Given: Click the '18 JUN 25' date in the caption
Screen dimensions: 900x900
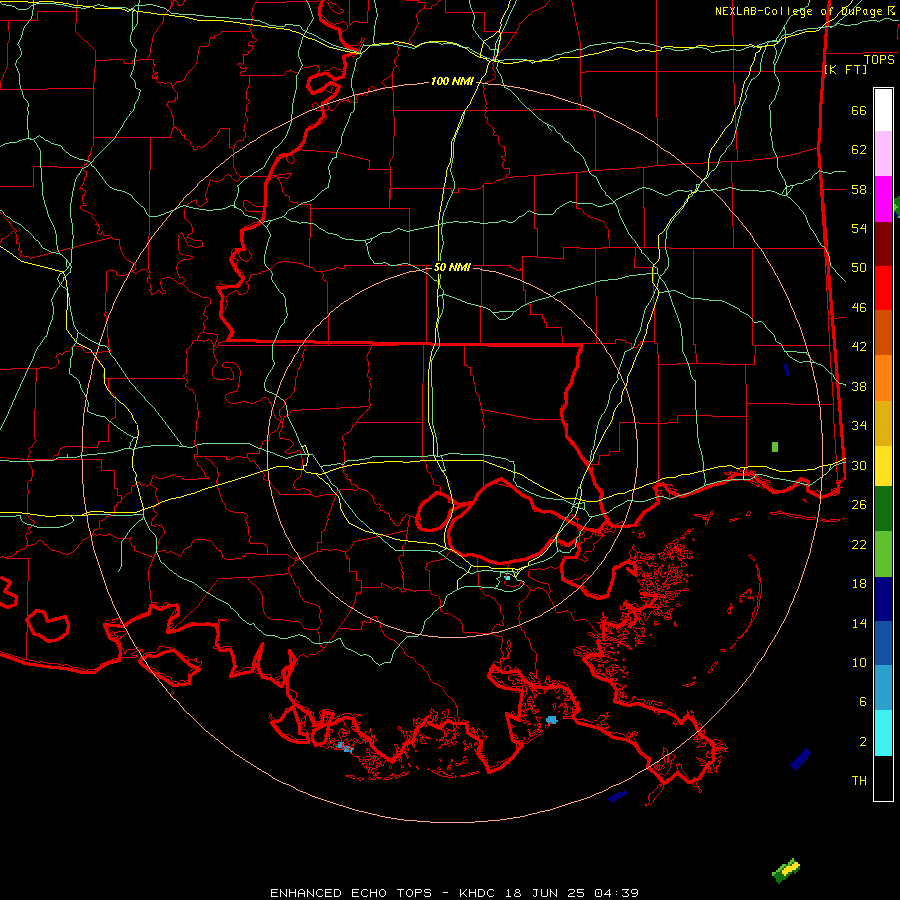Looking at the screenshot, I should [545, 893].
